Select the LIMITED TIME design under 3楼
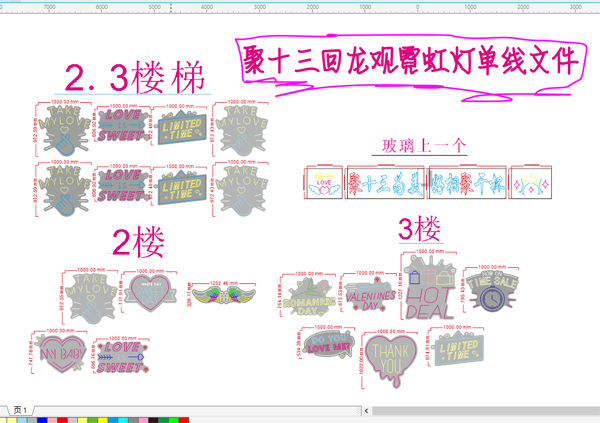The width and height of the screenshot is (600, 423). pyautogui.click(x=459, y=349)
